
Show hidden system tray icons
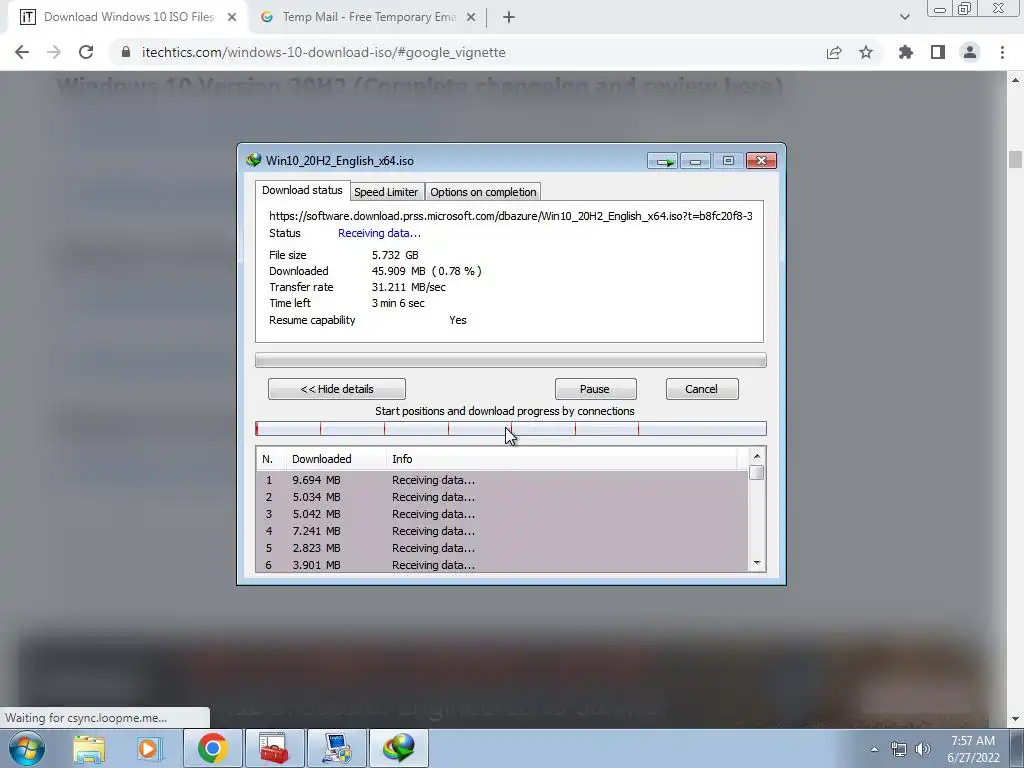[x=874, y=749]
